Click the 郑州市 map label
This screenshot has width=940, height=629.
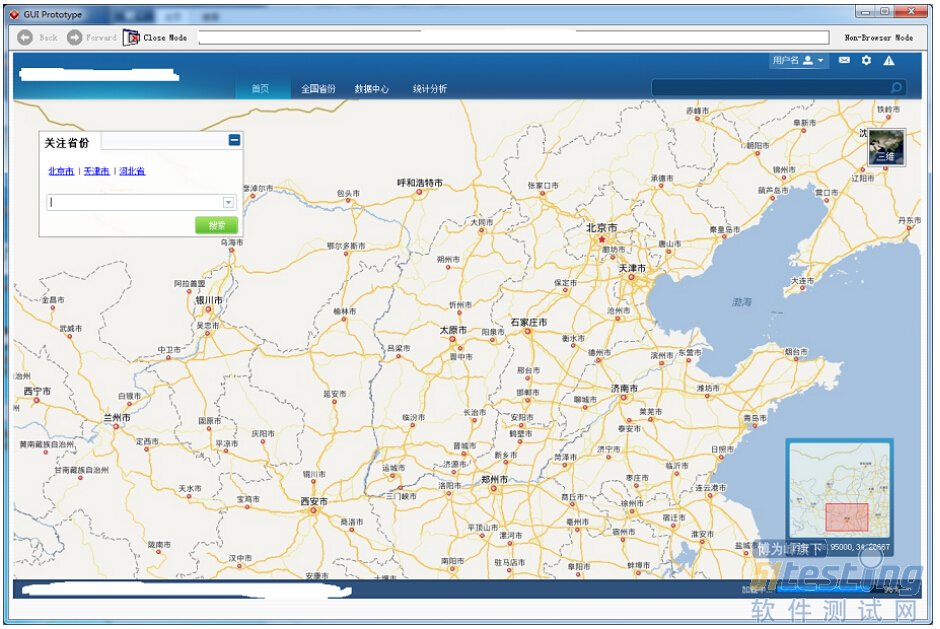click(495, 480)
